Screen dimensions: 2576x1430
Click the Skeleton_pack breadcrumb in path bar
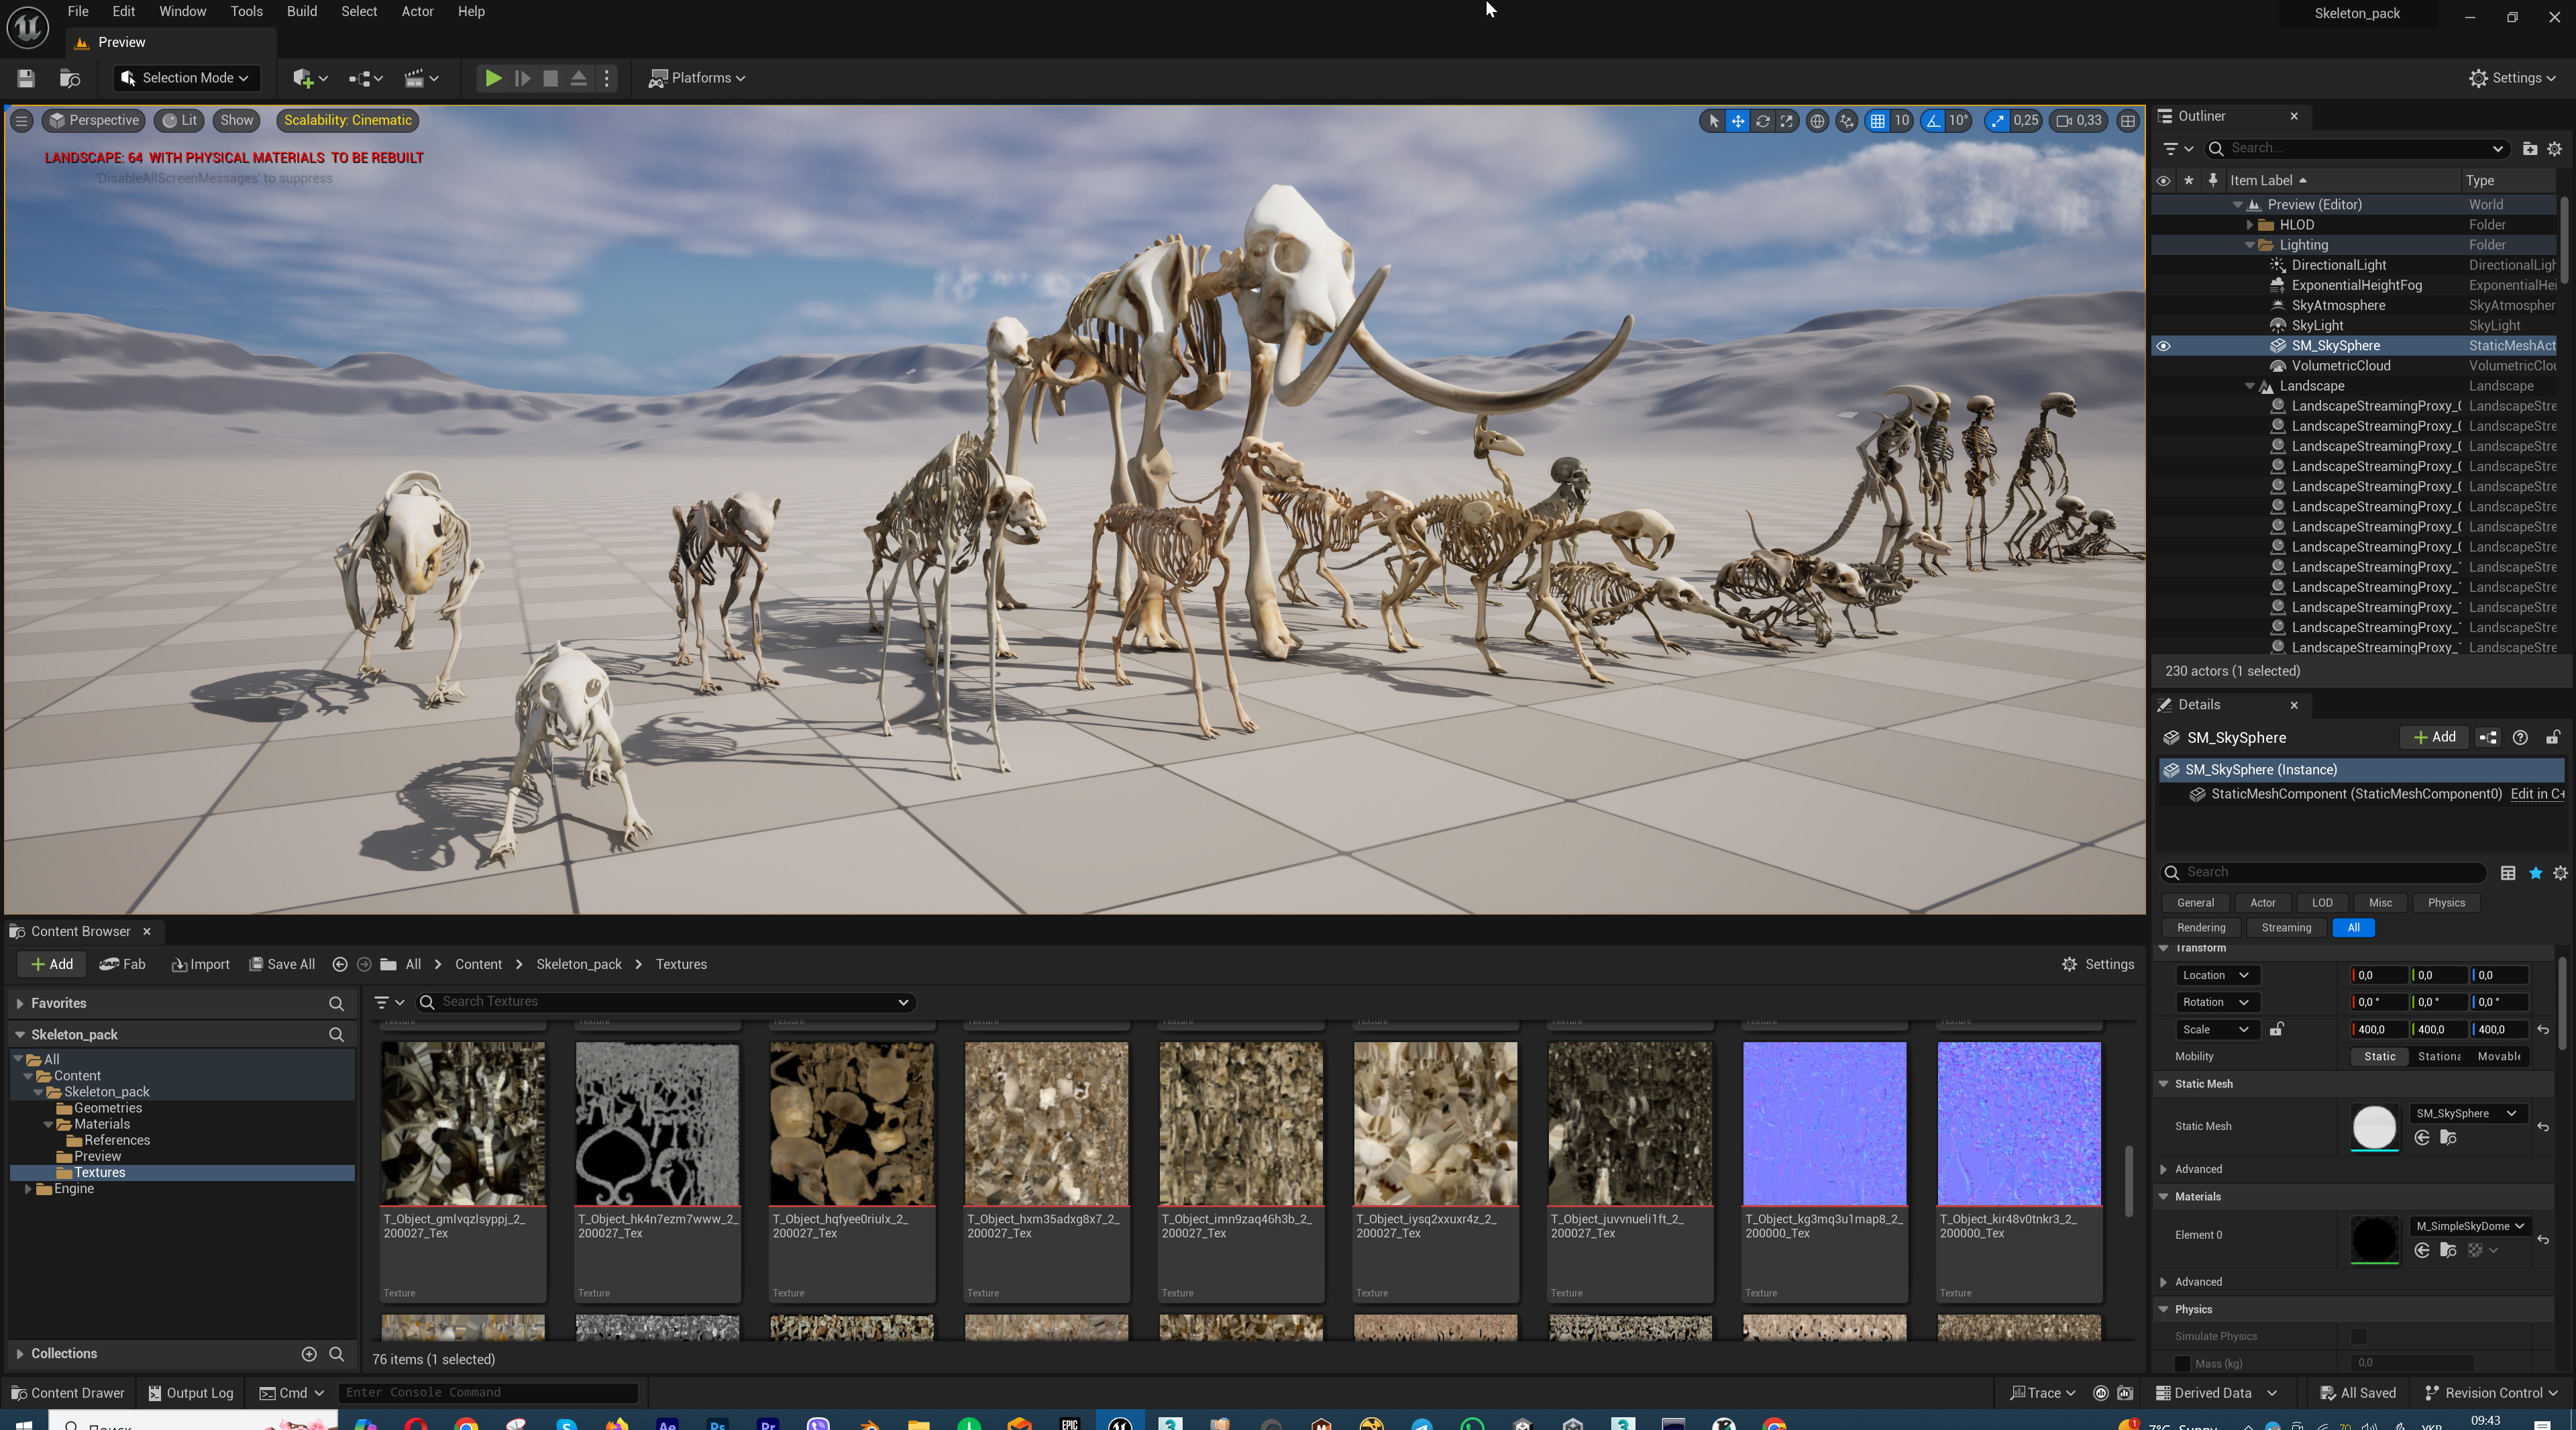tap(579, 964)
